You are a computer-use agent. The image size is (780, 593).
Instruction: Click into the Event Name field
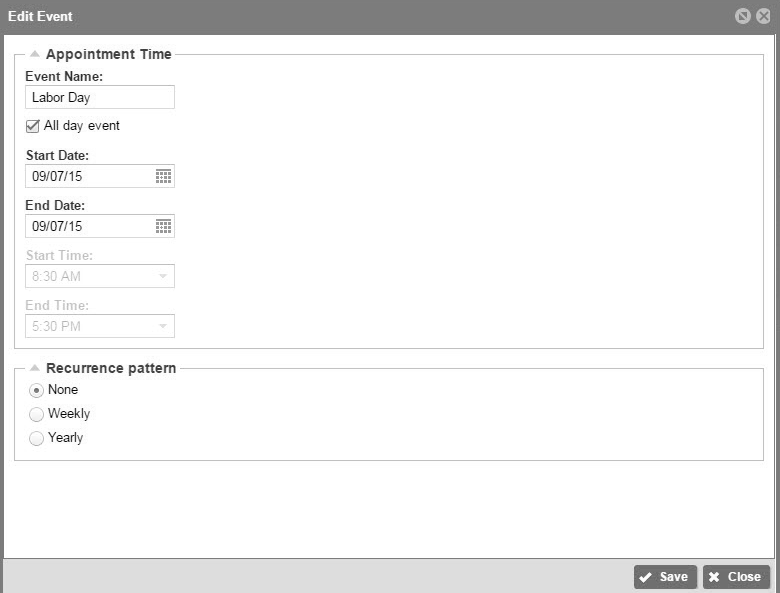(x=100, y=97)
